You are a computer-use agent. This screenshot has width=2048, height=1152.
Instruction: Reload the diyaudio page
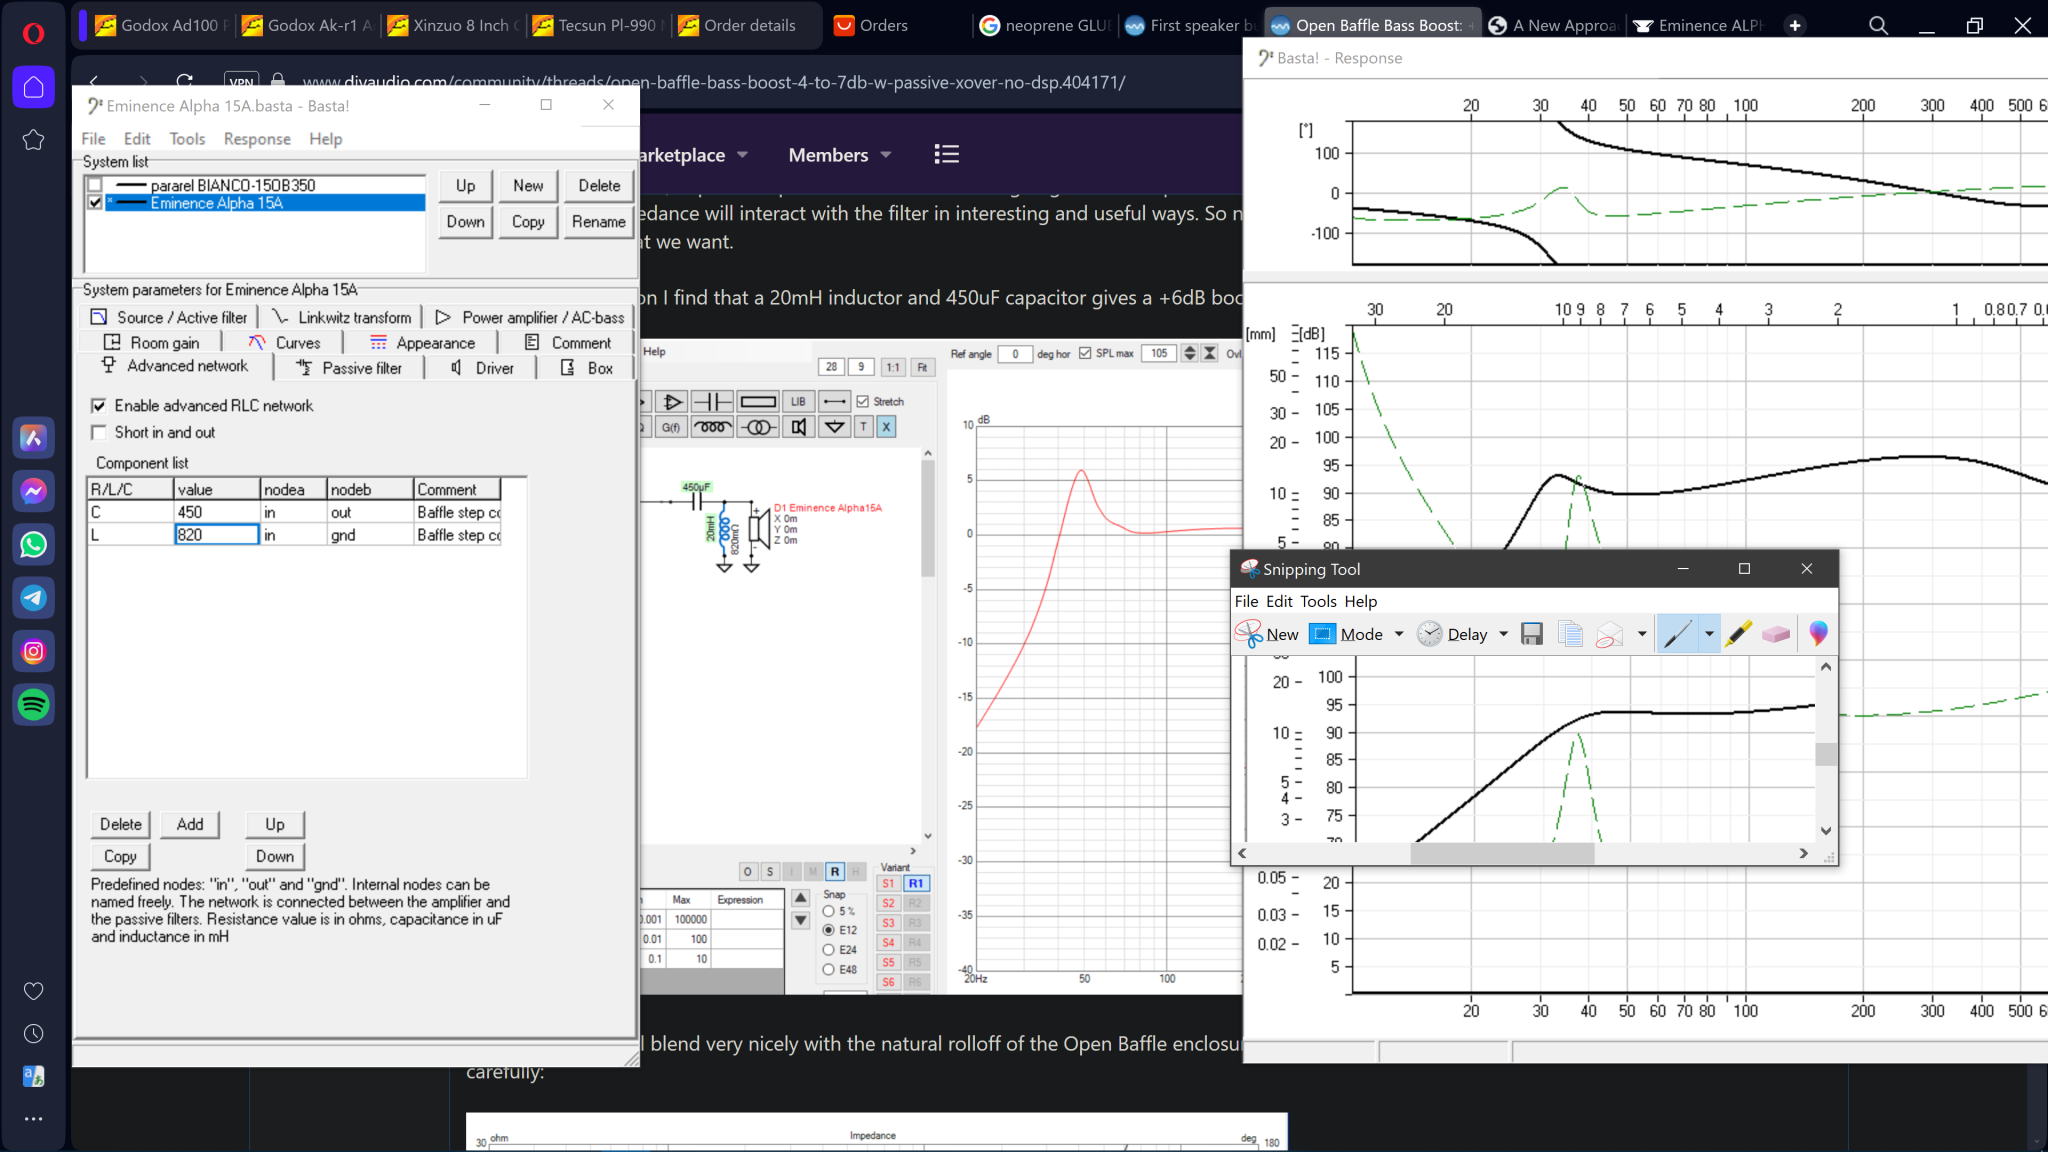(x=184, y=81)
